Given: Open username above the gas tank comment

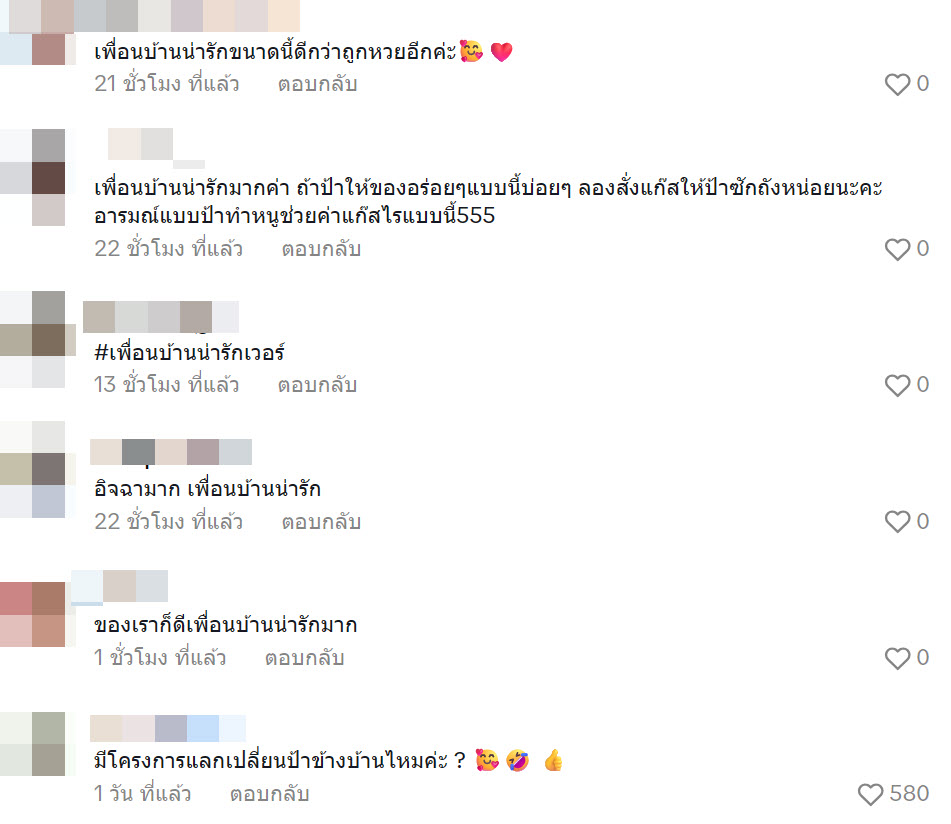Looking at the screenshot, I should click(x=156, y=146).
